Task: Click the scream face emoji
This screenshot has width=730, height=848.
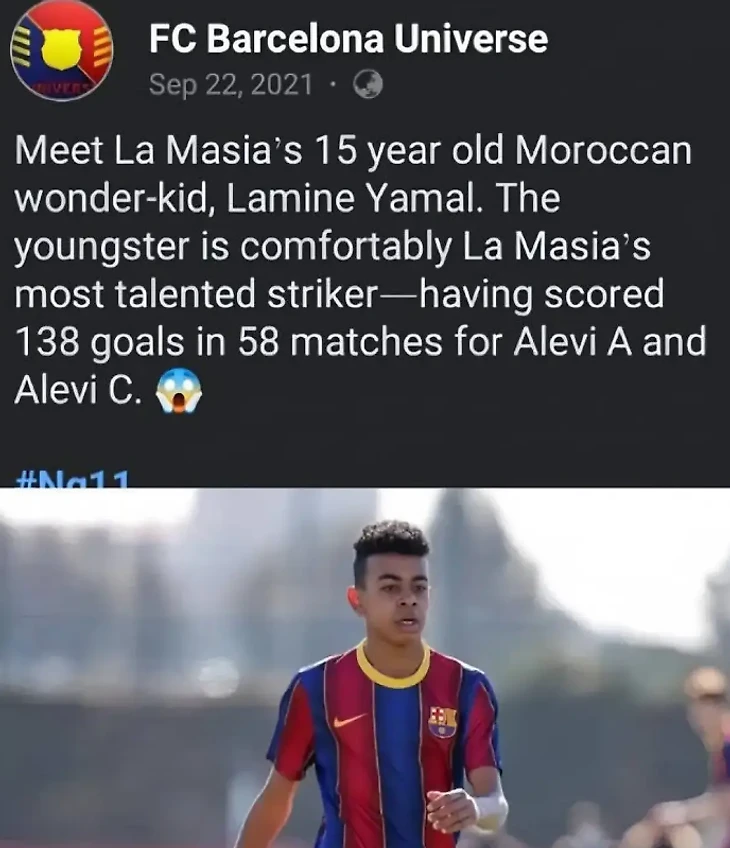Action: 179,390
